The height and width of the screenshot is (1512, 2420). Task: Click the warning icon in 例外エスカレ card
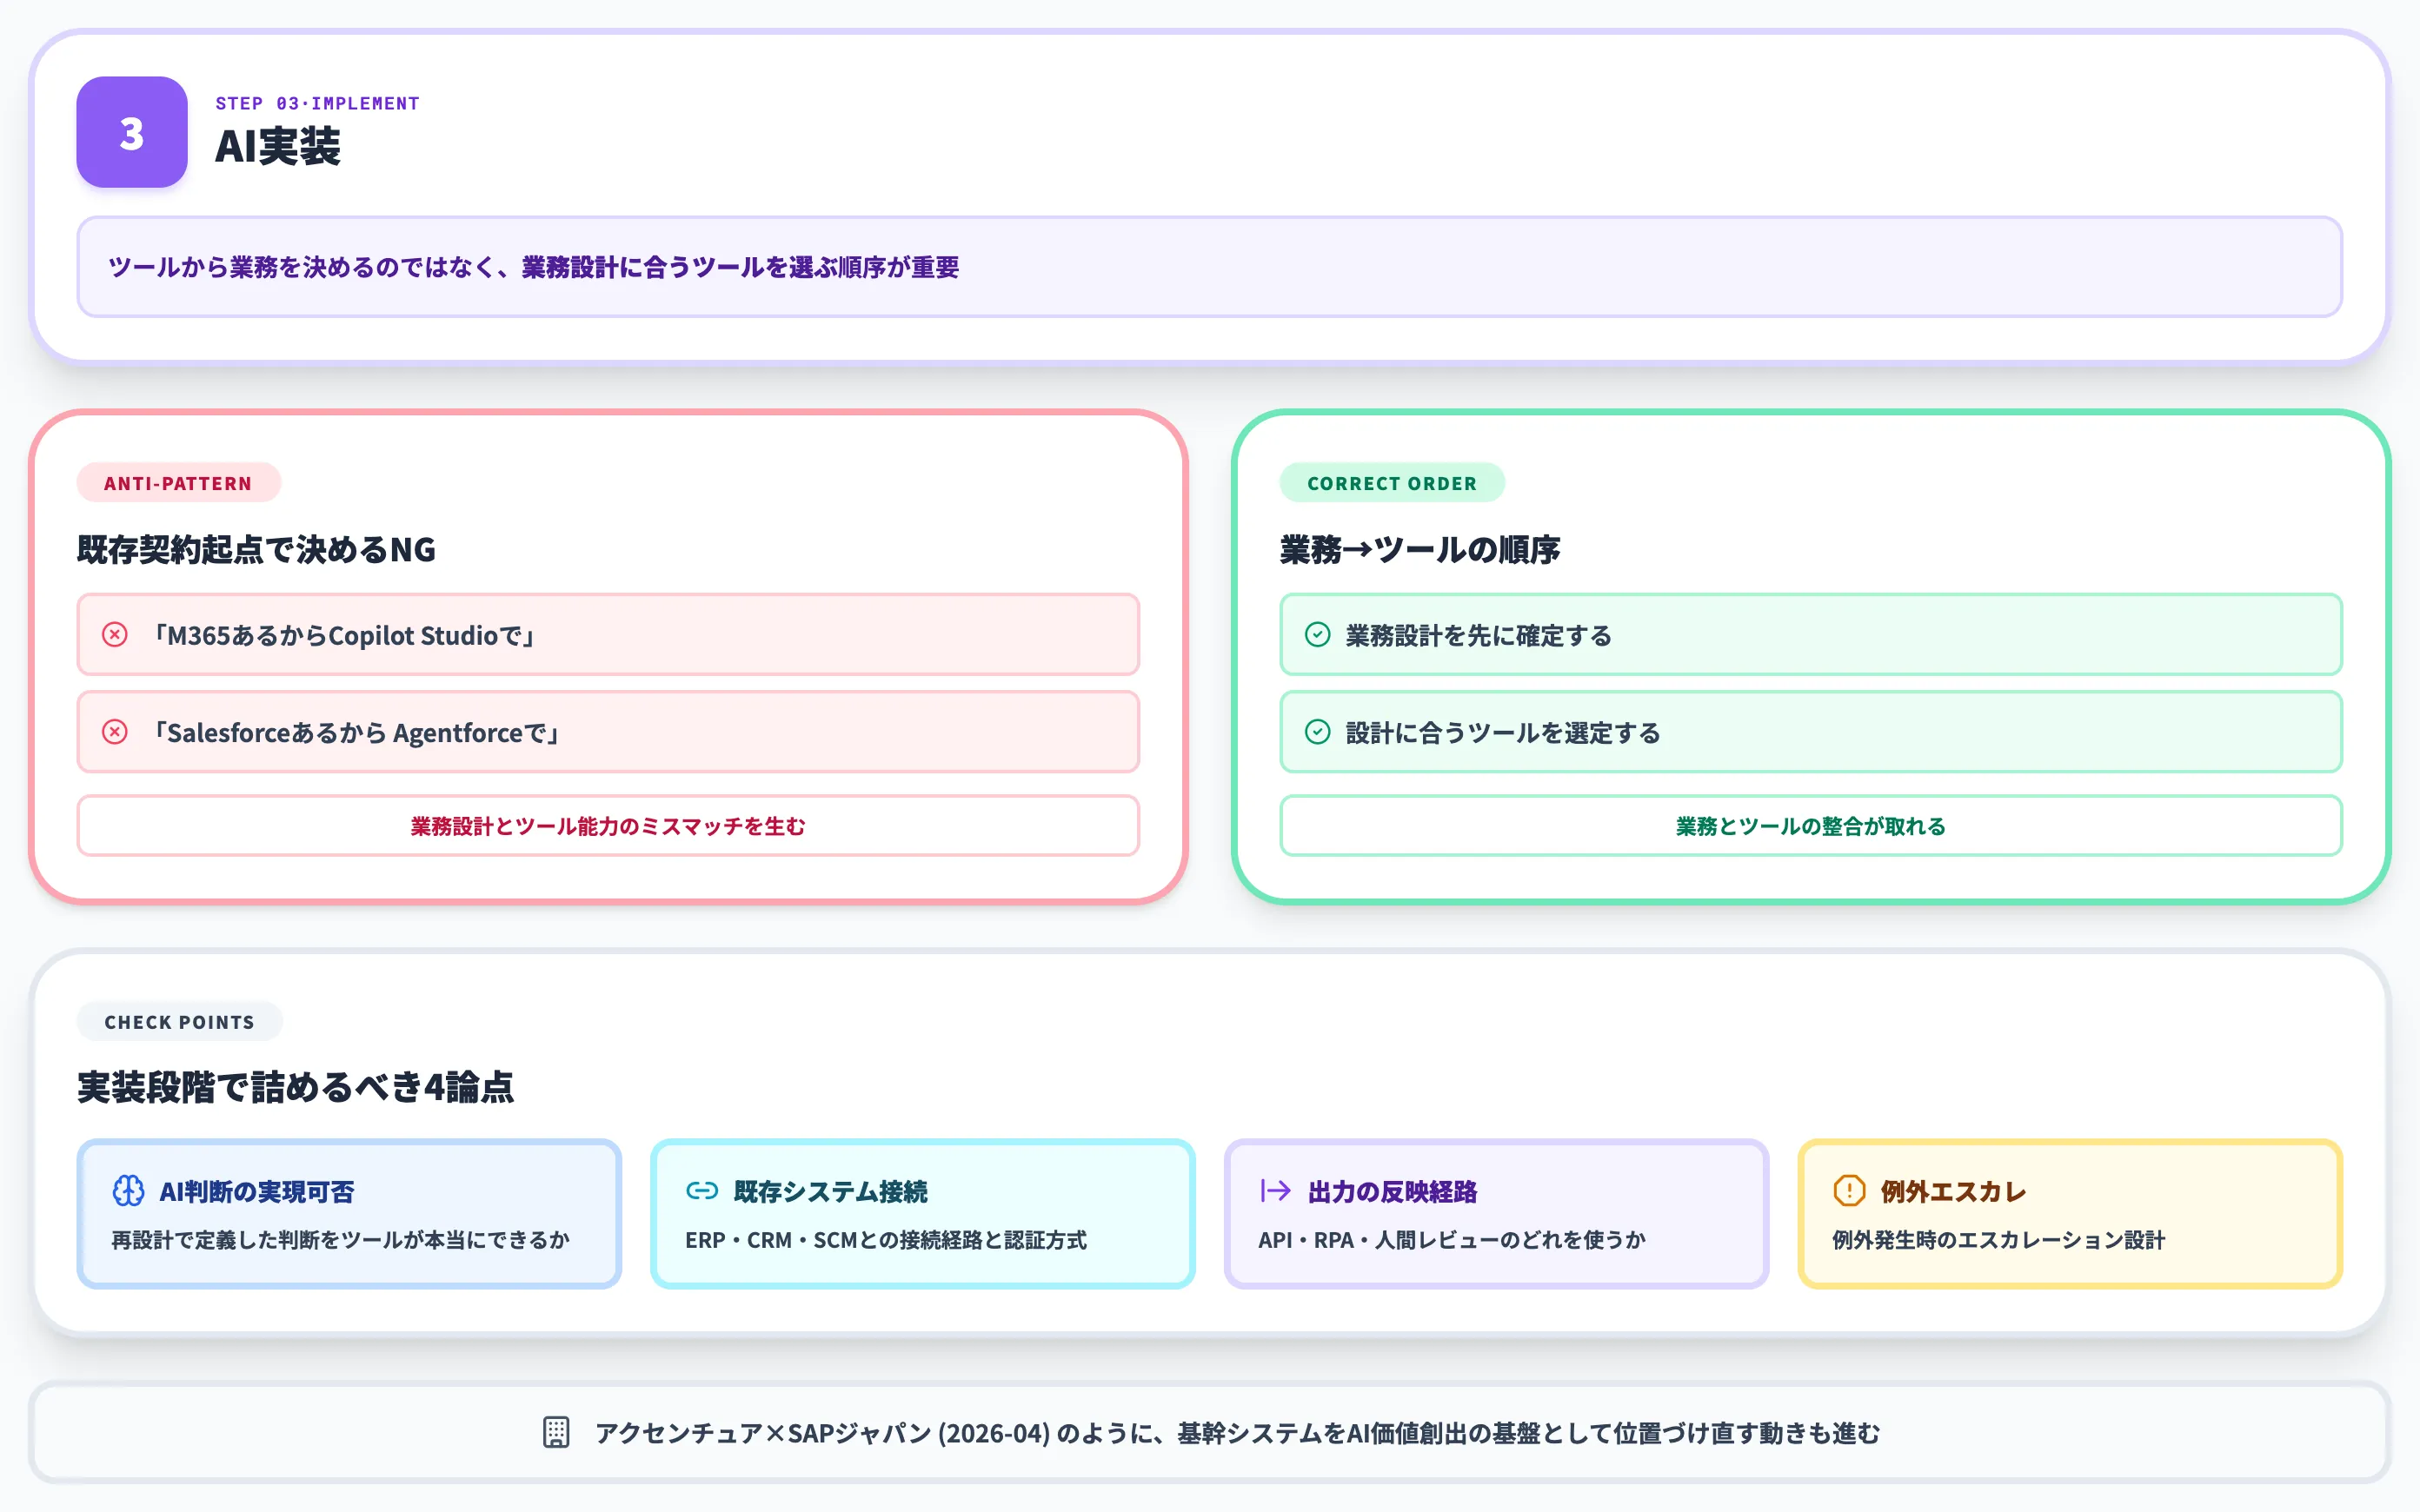tap(1849, 1191)
